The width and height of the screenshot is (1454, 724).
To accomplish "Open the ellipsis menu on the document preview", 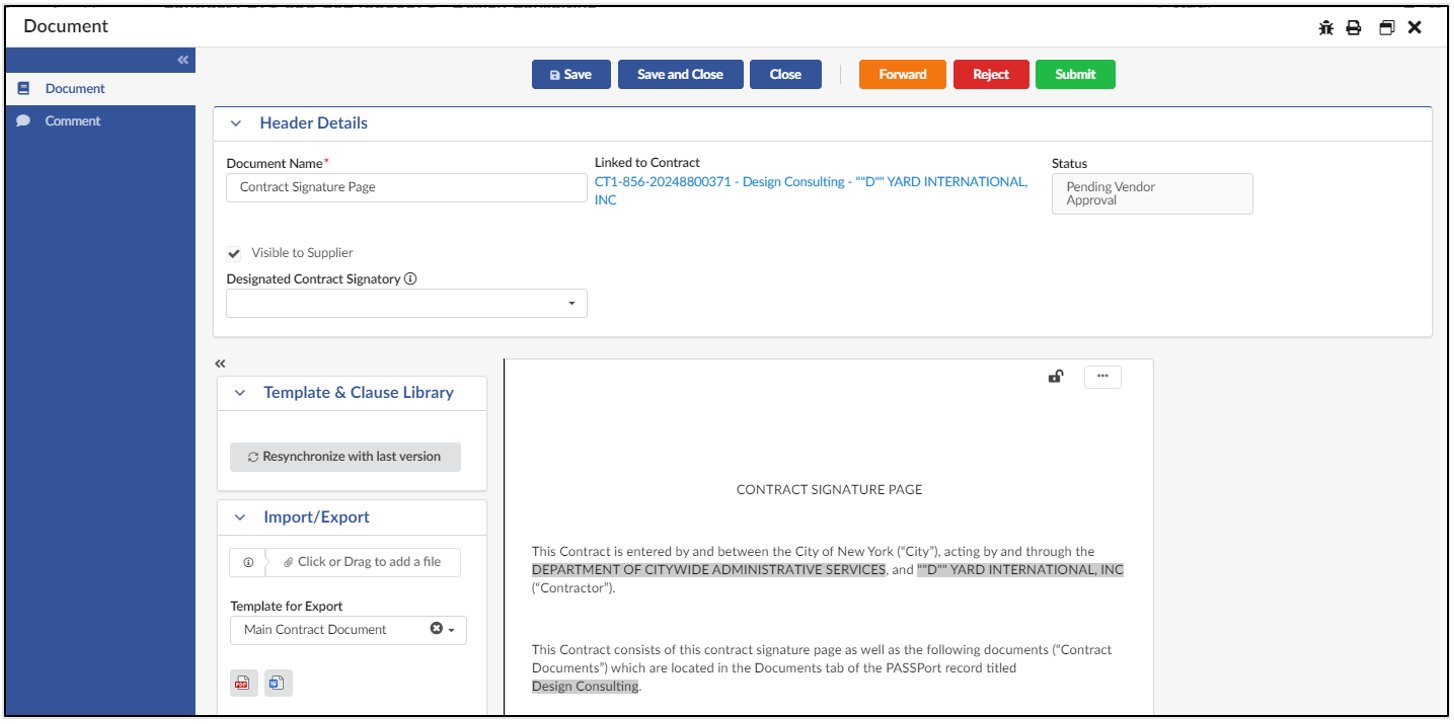I will coord(1103,377).
